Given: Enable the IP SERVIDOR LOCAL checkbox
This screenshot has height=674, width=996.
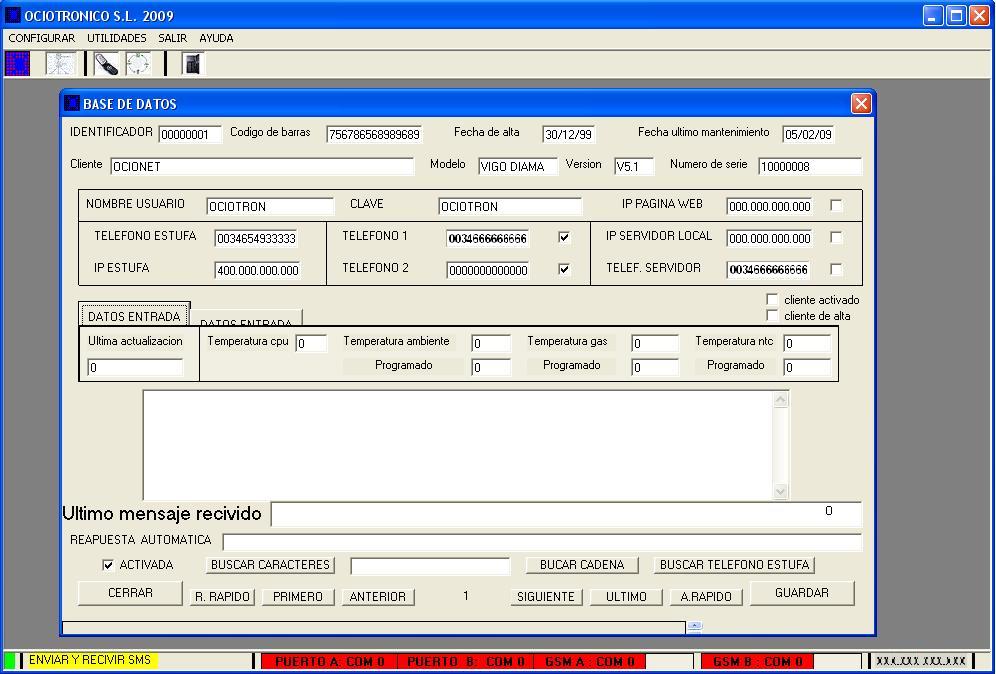Looking at the screenshot, I should click(837, 238).
